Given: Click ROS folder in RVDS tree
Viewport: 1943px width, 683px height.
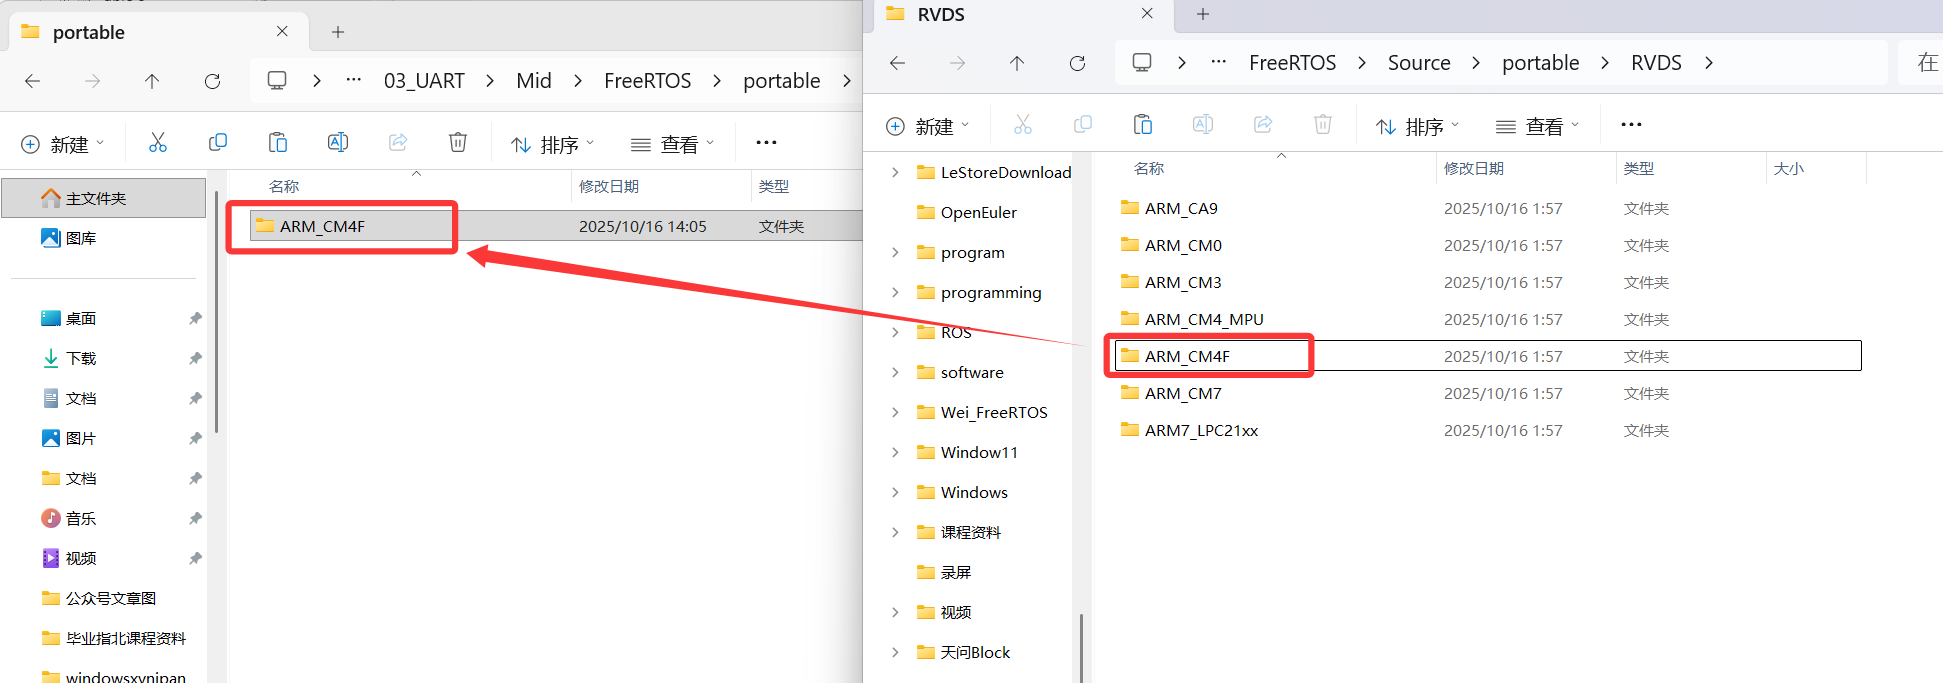Looking at the screenshot, I should [955, 332].
